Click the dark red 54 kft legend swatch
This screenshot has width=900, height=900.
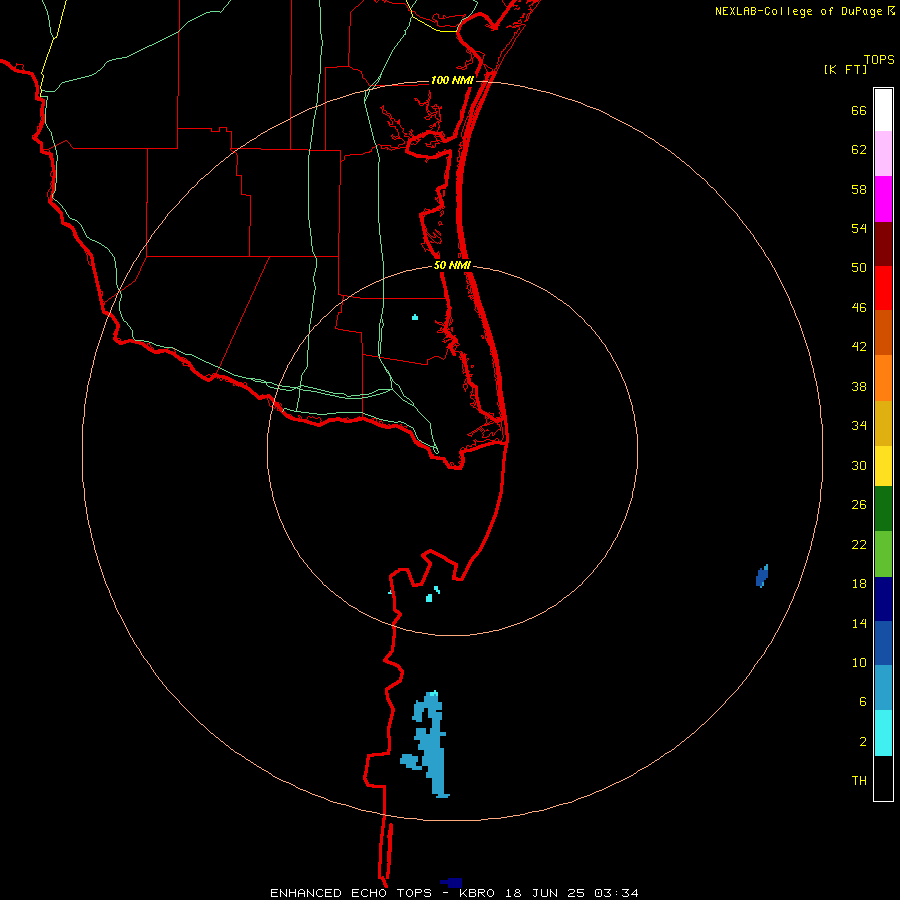tap(883, 244)
